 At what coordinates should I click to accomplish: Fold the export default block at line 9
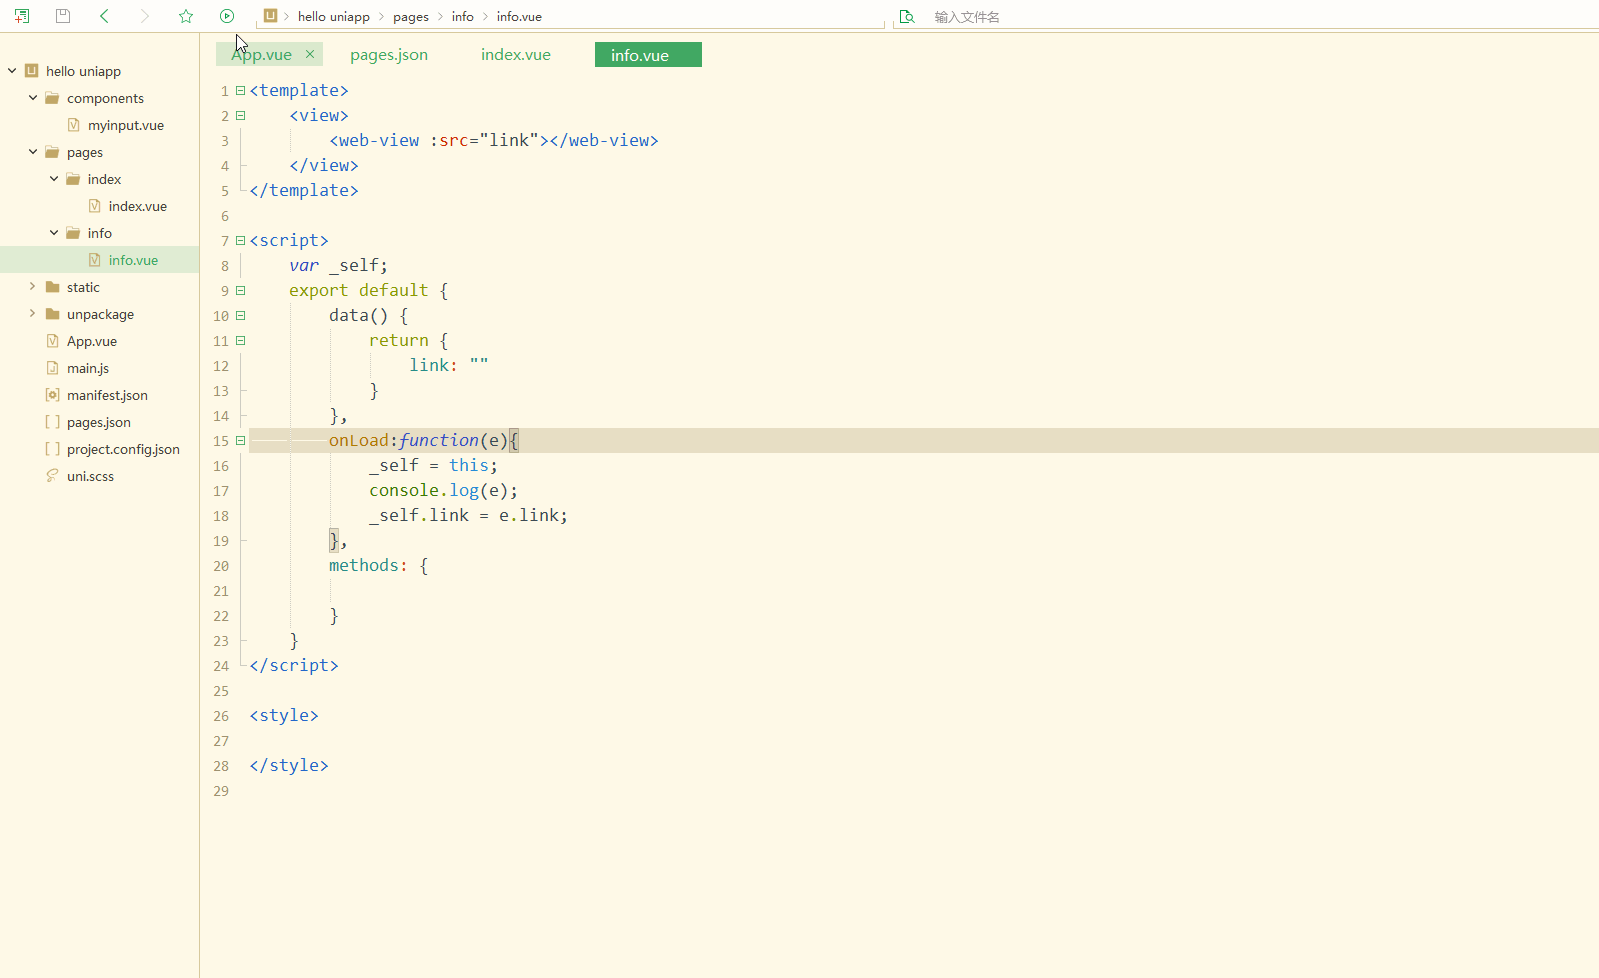pyautogui.click(x=240, y=291)
